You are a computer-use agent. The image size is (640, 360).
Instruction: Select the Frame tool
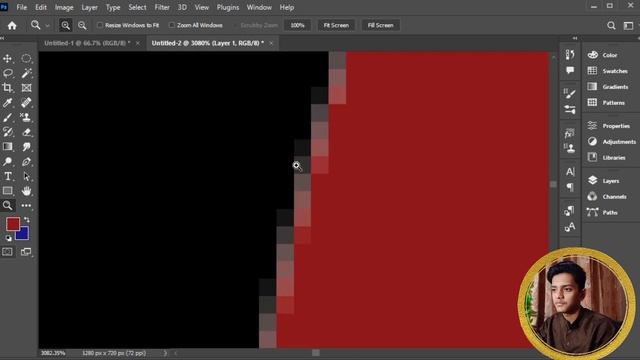point(26,88)
